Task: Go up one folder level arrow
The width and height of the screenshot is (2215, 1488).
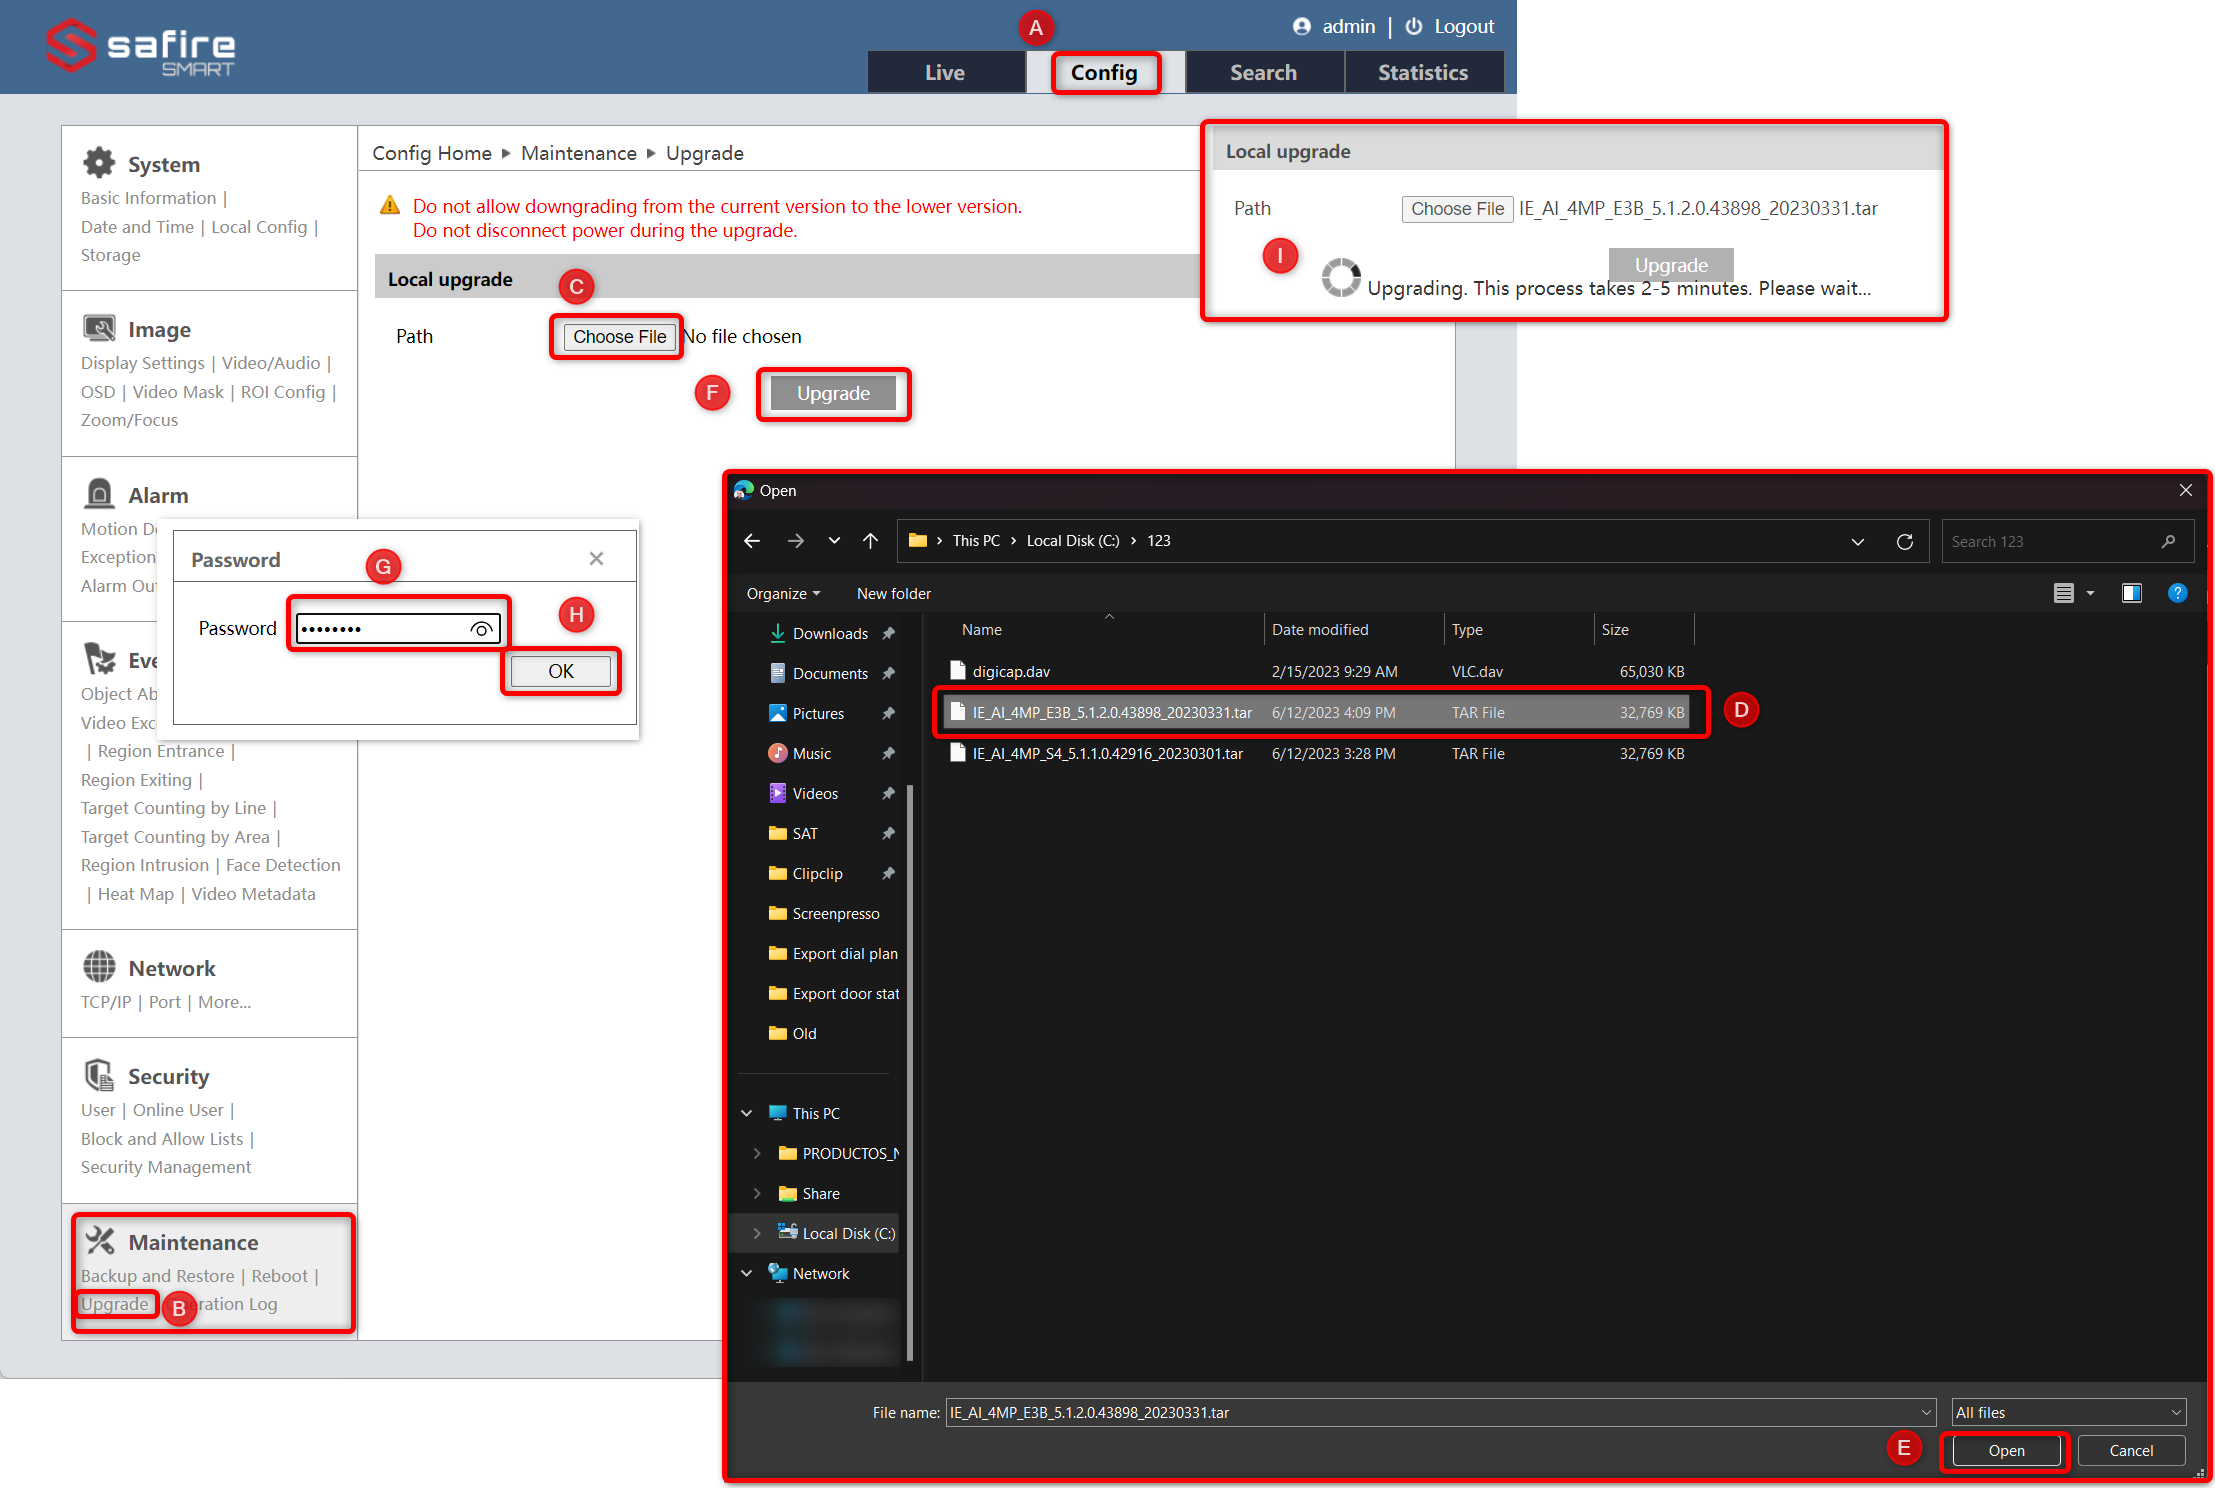Action: 870,541
